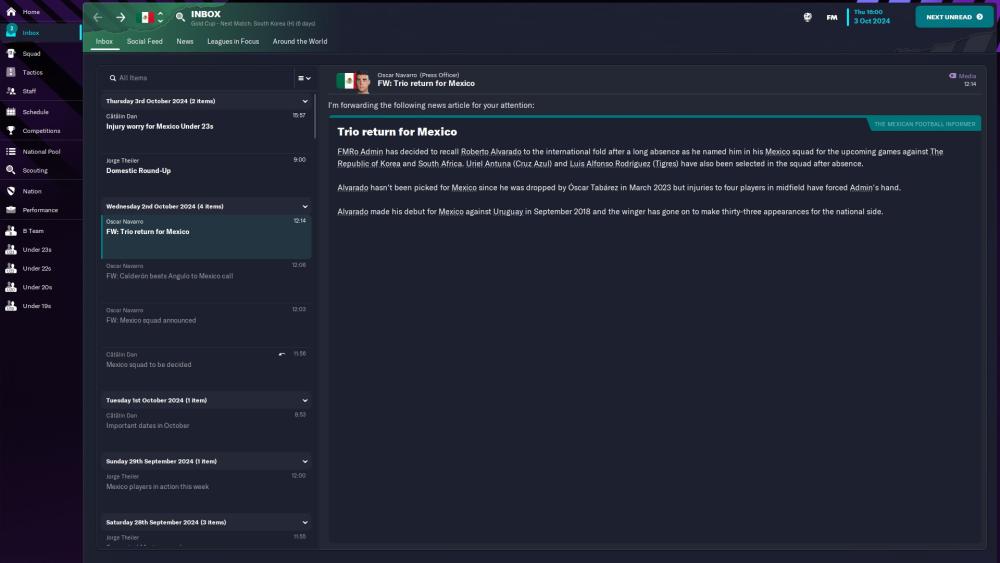
Task: Open the Squad screen from the sidebar
Action: click(x=32, y=53)
